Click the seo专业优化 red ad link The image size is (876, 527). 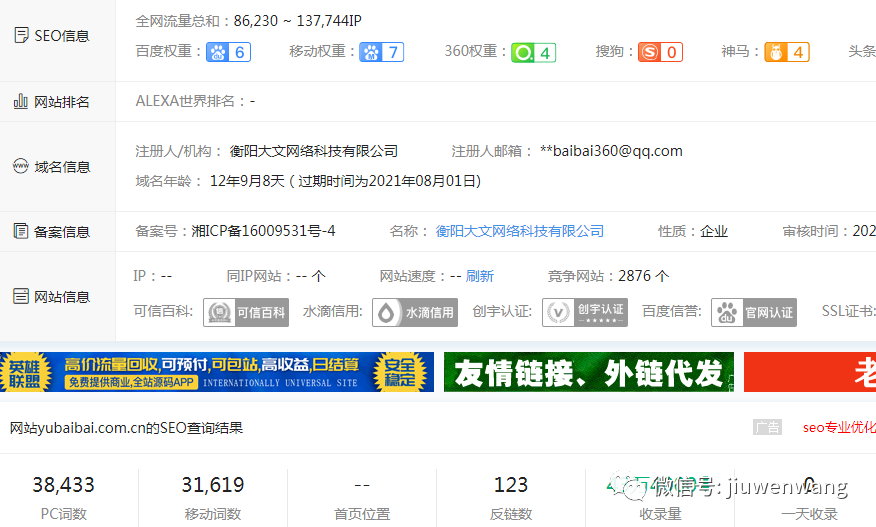839,428
